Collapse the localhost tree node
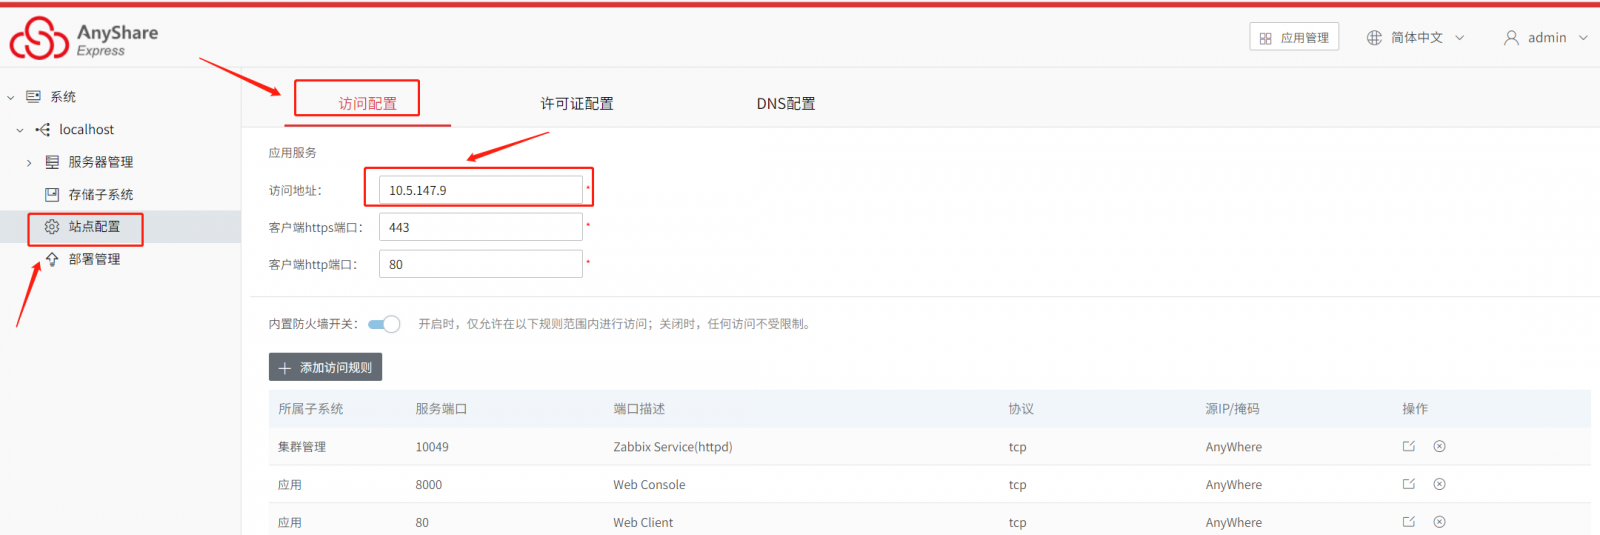This screenshot has height=535, width=1600. (20, 130)
